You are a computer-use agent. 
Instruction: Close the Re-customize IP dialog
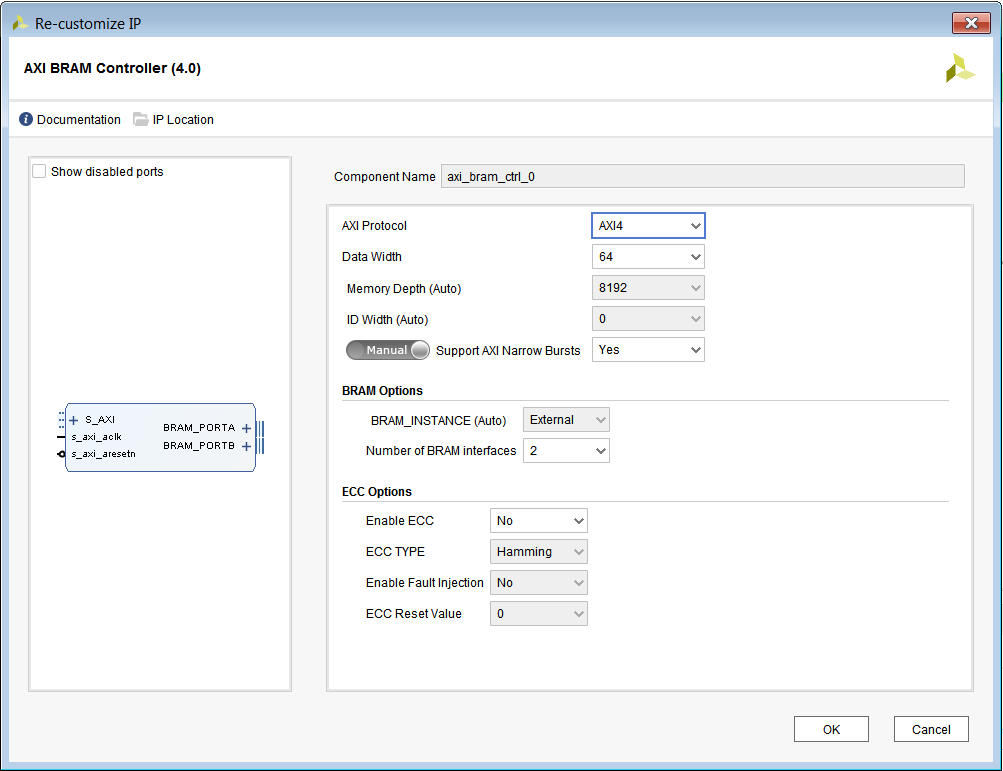970,23
